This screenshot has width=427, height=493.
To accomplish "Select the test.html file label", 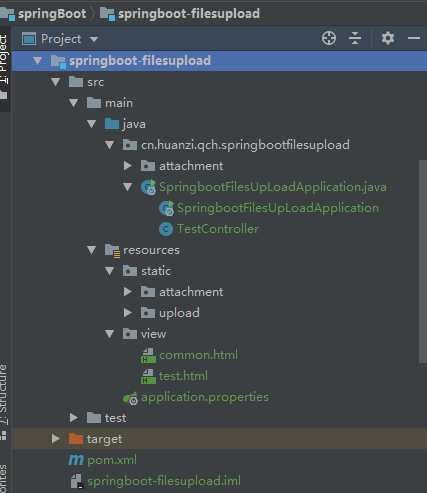I will click(x=183, y=376).
